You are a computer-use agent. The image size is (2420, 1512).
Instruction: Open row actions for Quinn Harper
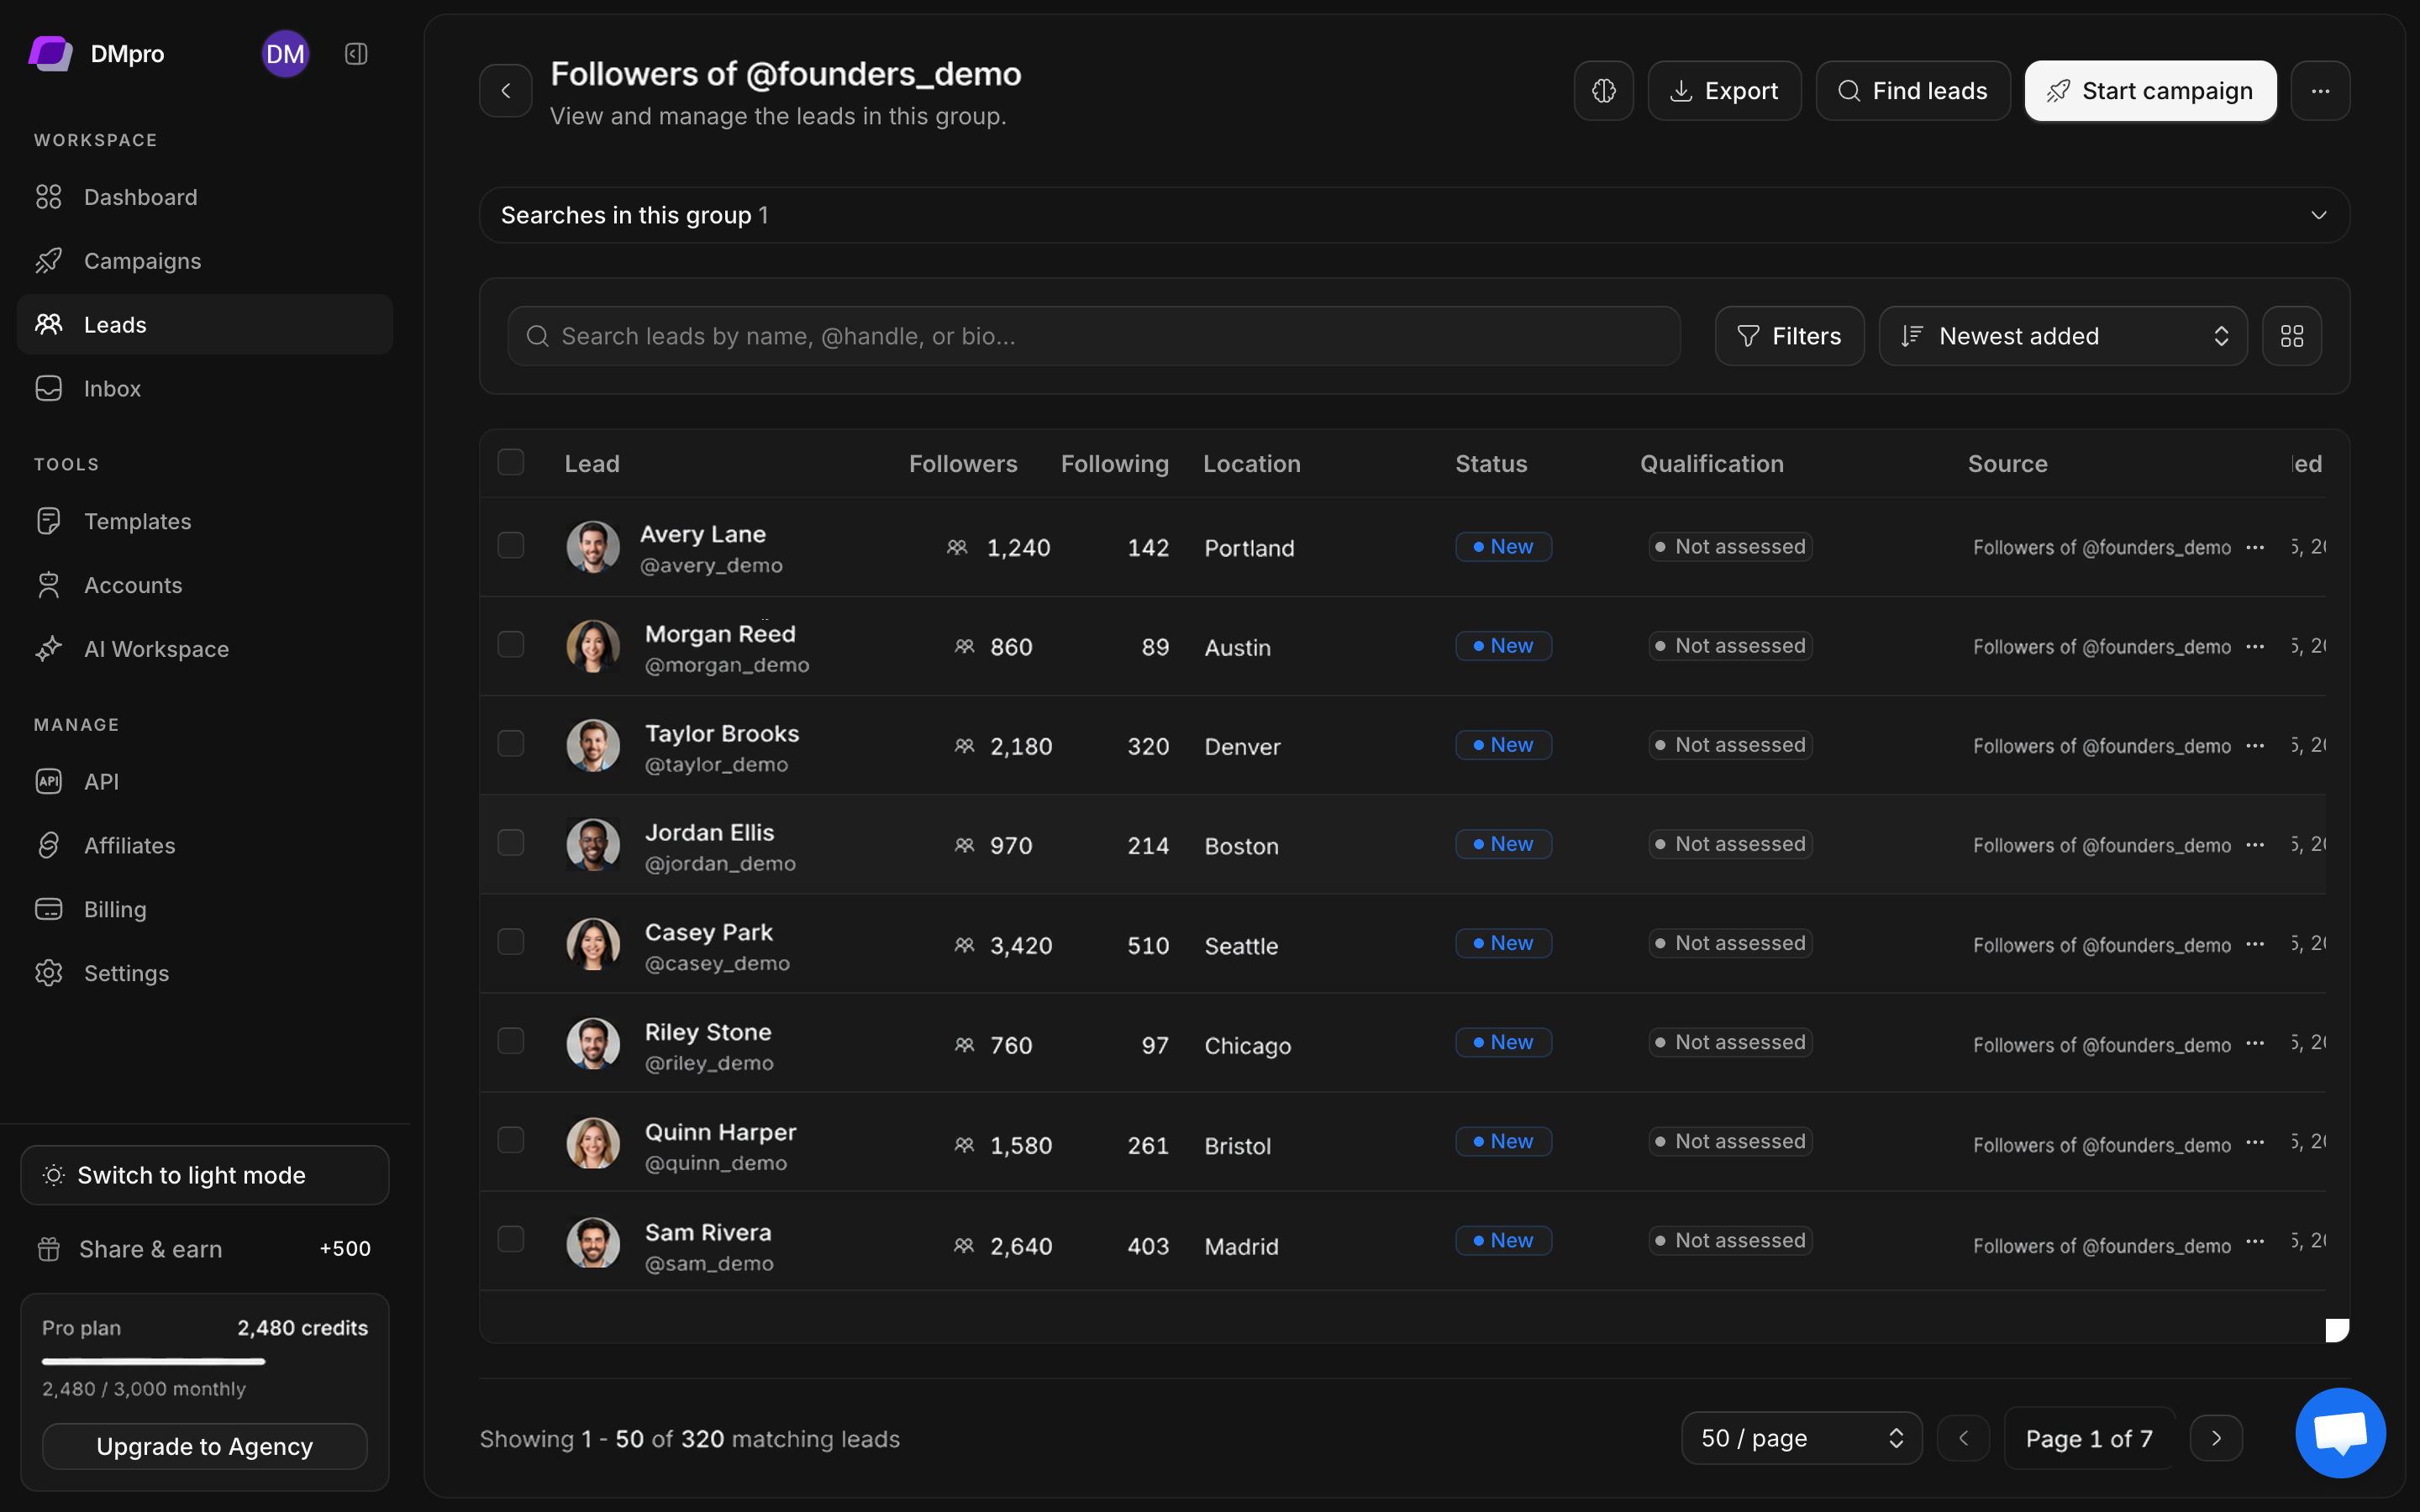click(x=2255, y=1142)
